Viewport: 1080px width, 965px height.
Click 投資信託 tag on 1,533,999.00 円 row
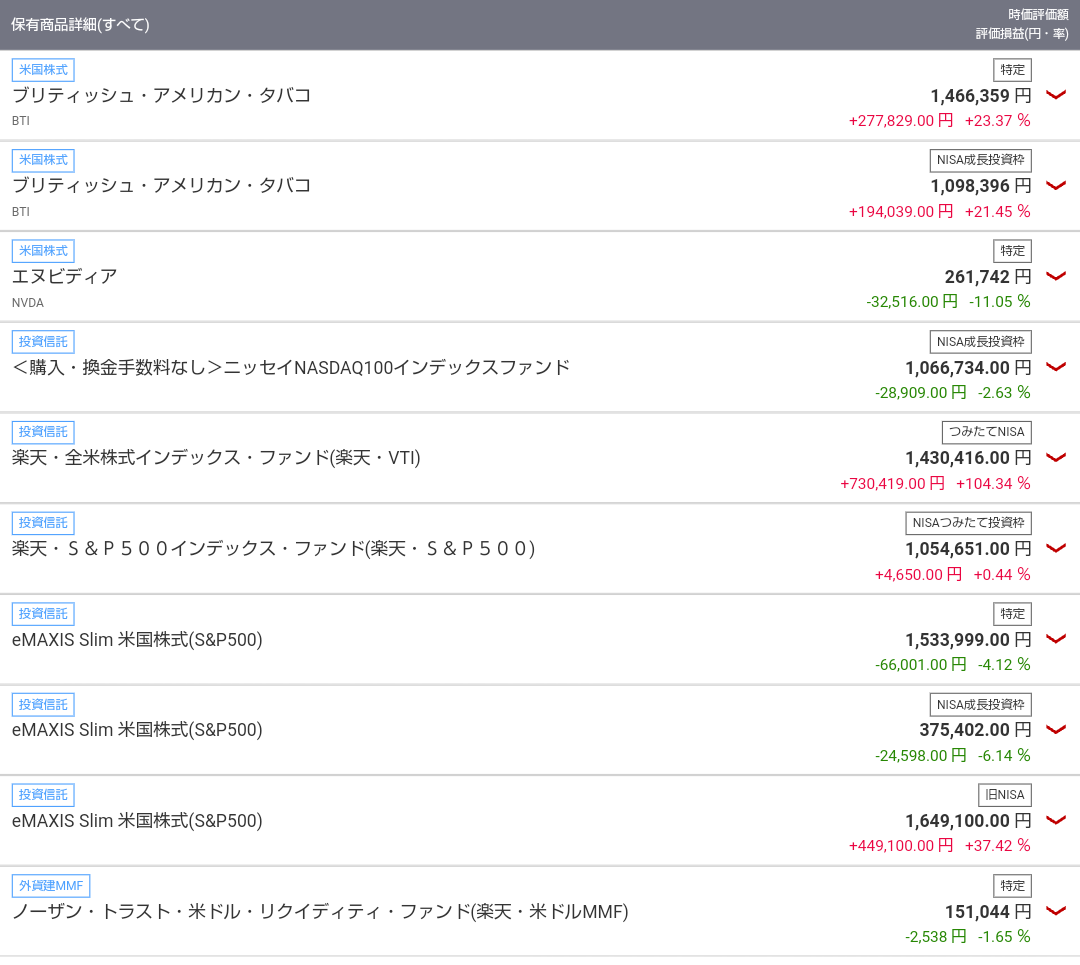click(43, 614)
